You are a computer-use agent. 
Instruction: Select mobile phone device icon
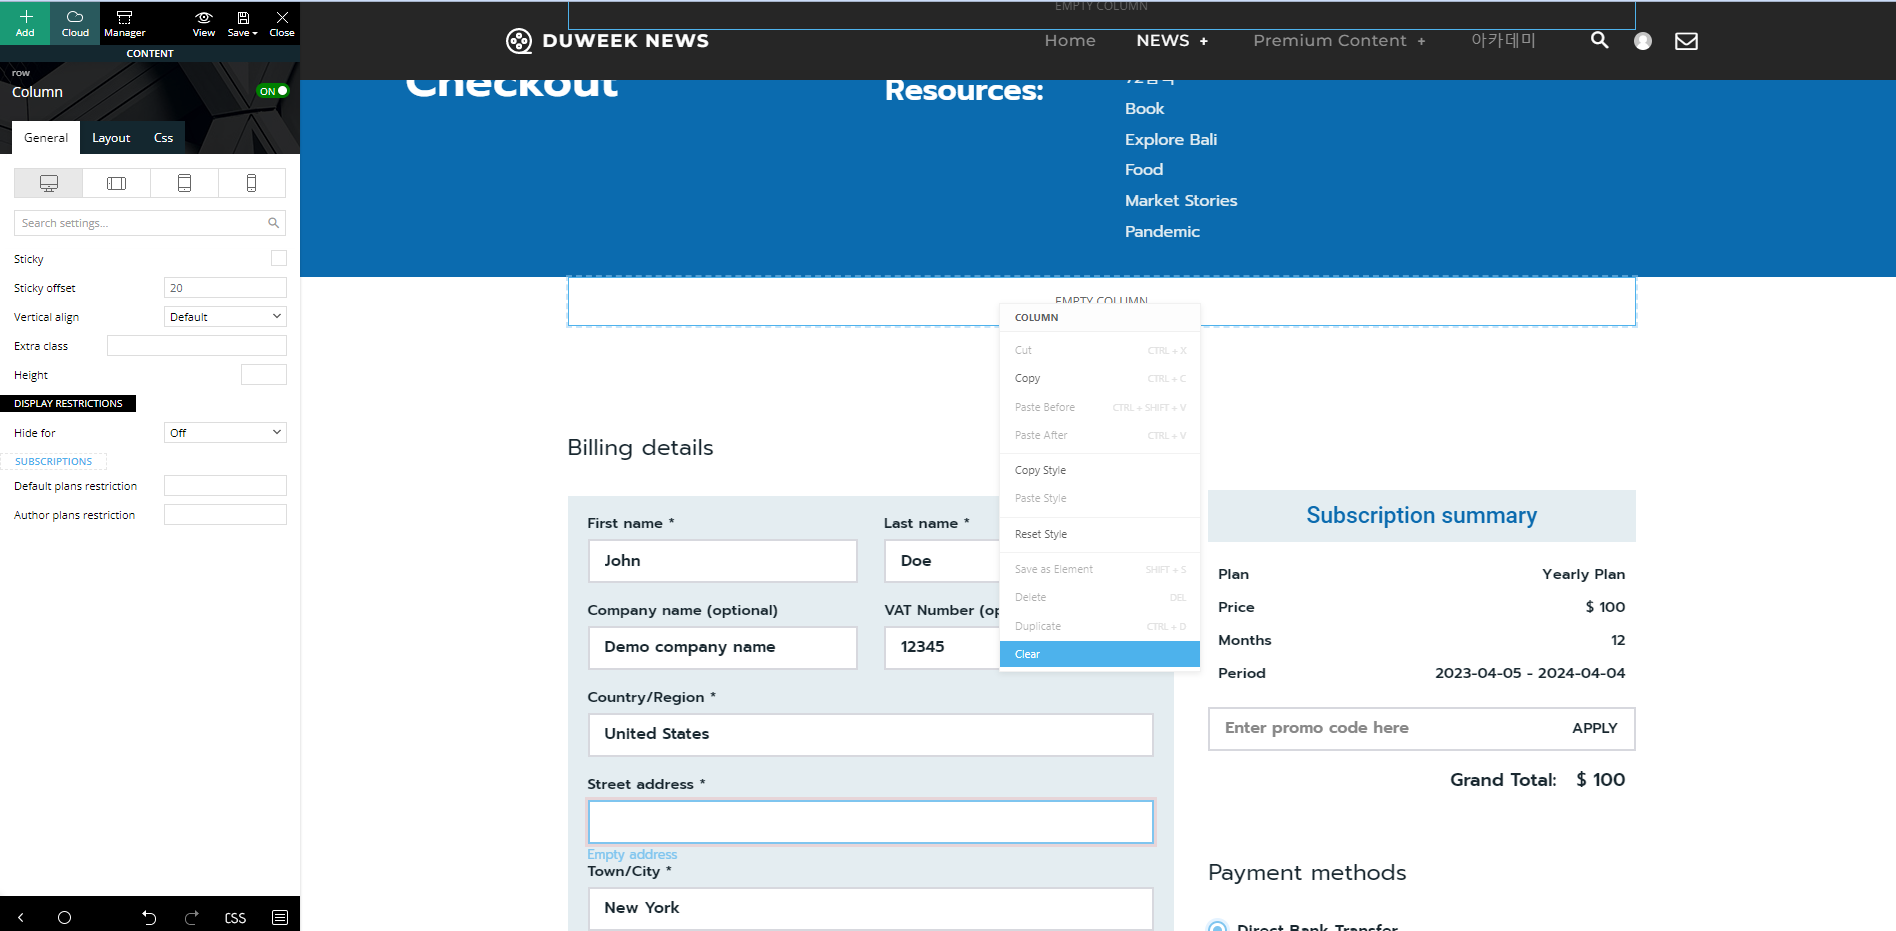[251, 183]
